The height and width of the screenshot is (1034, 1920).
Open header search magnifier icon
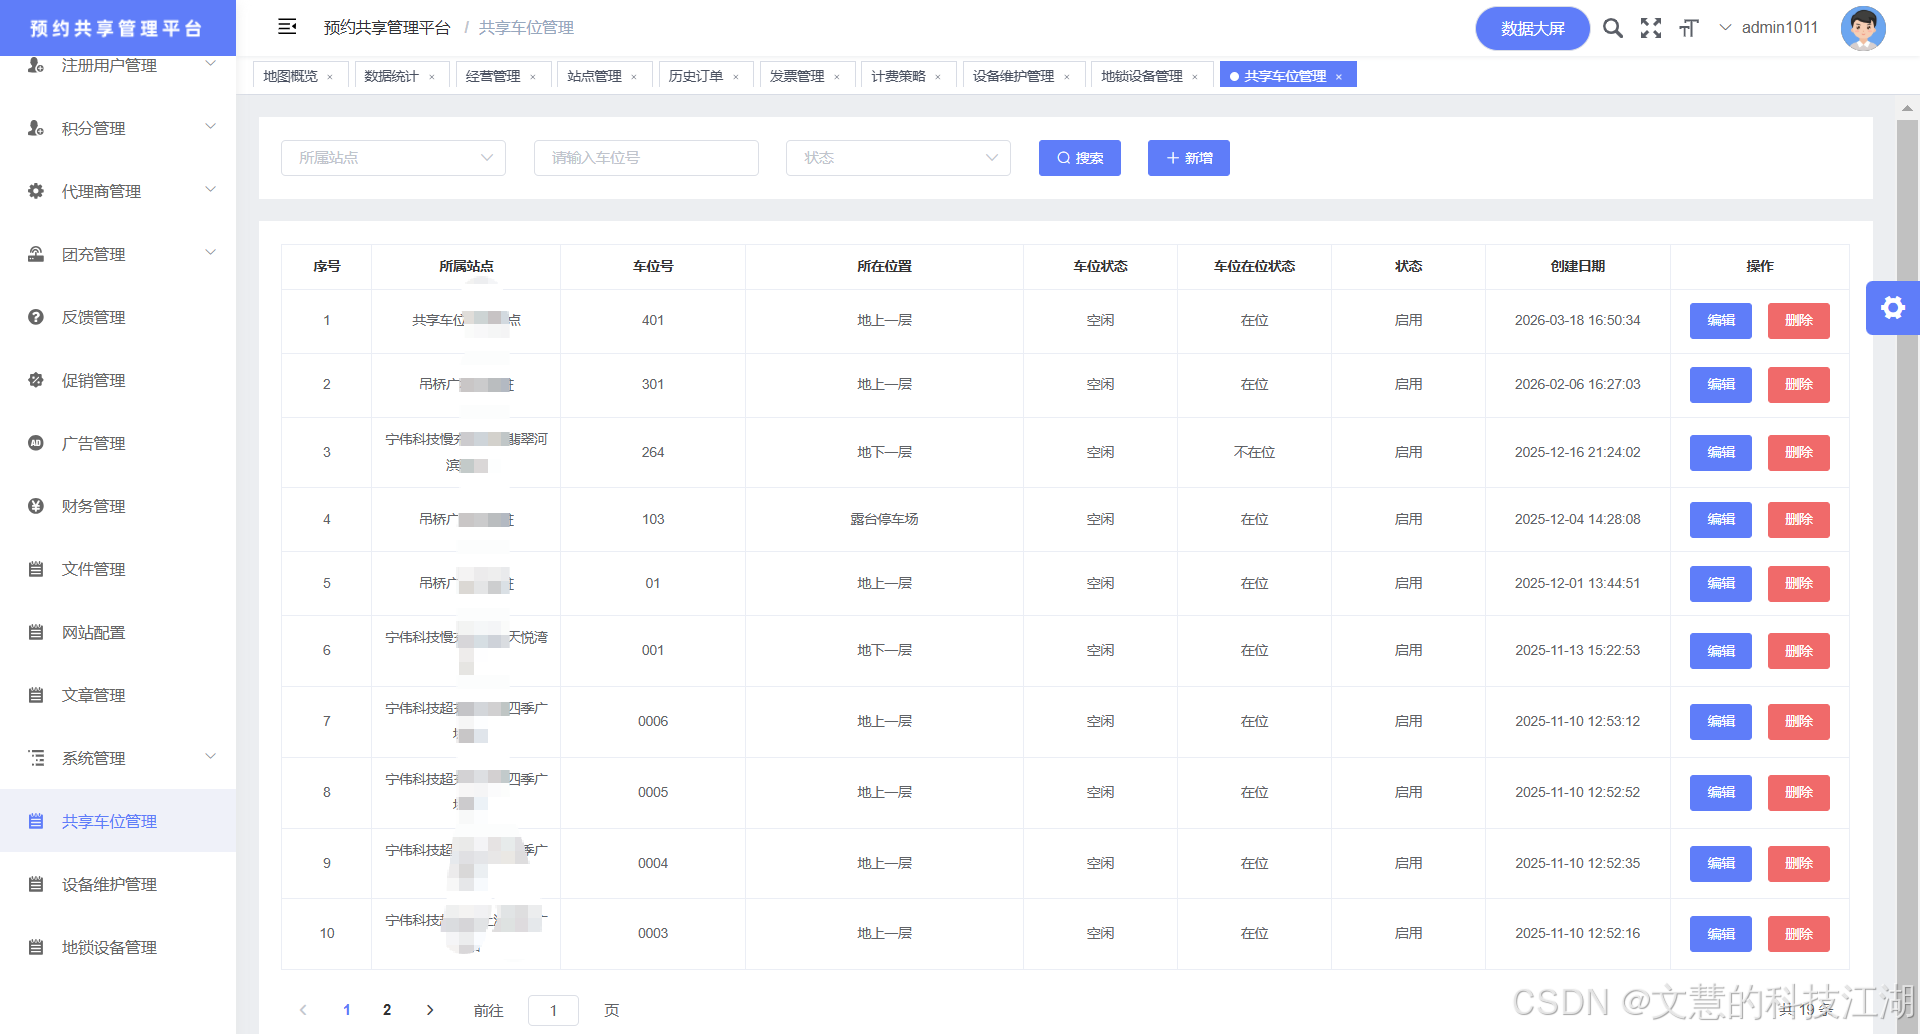tap(1613, 28)
